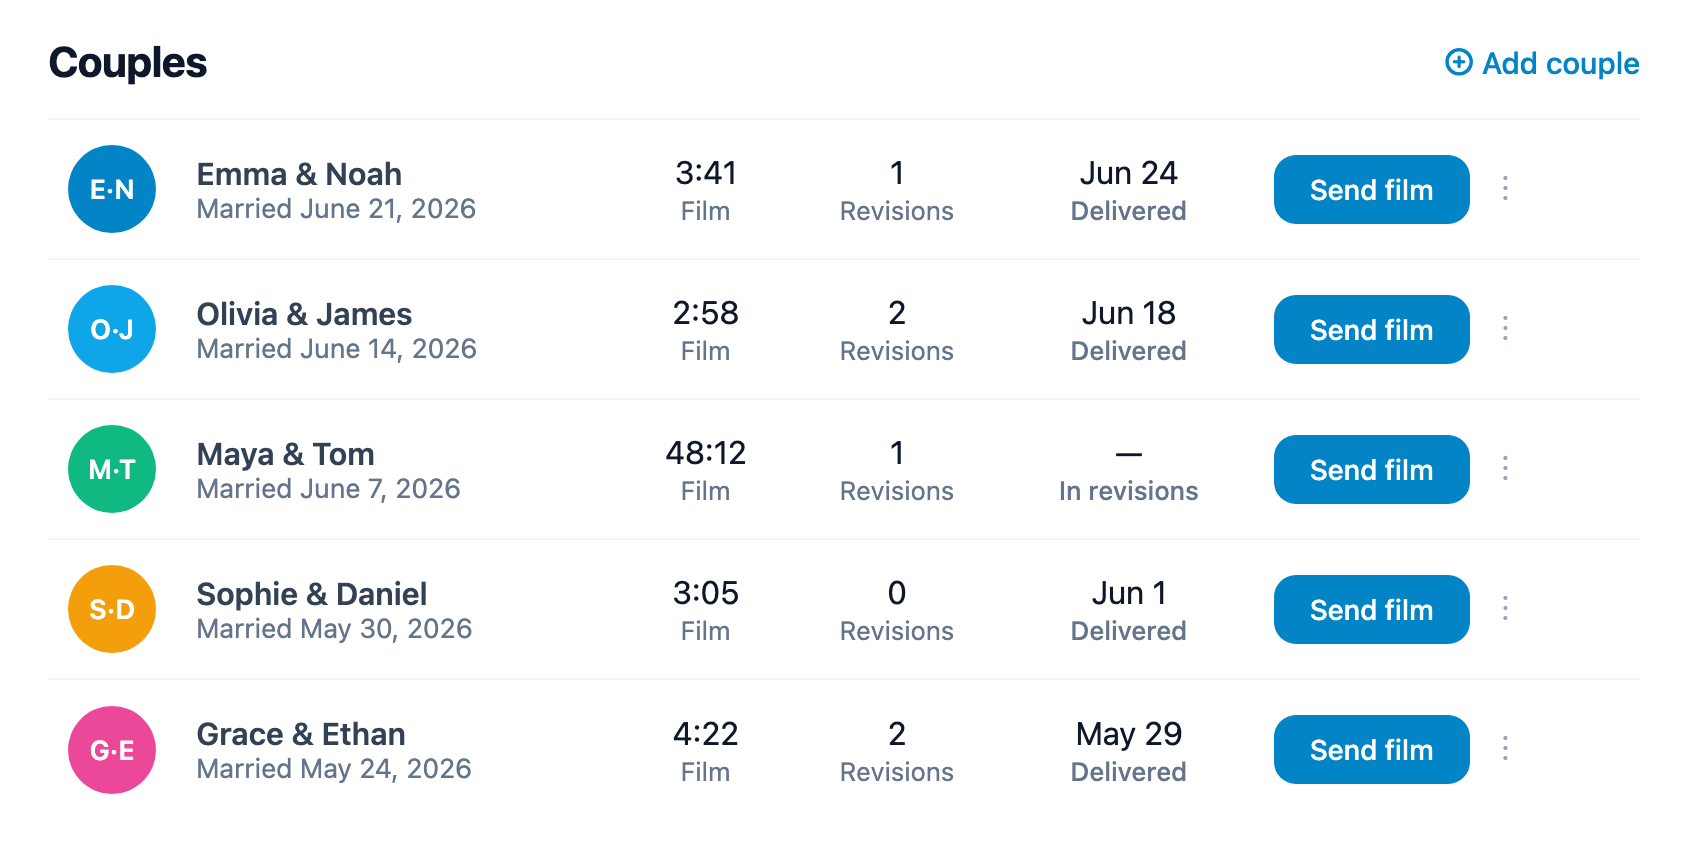1688x856 pixels.
Task: Select the O·J avatar circle
Action: pyautogui.click(x=112, y=329)
